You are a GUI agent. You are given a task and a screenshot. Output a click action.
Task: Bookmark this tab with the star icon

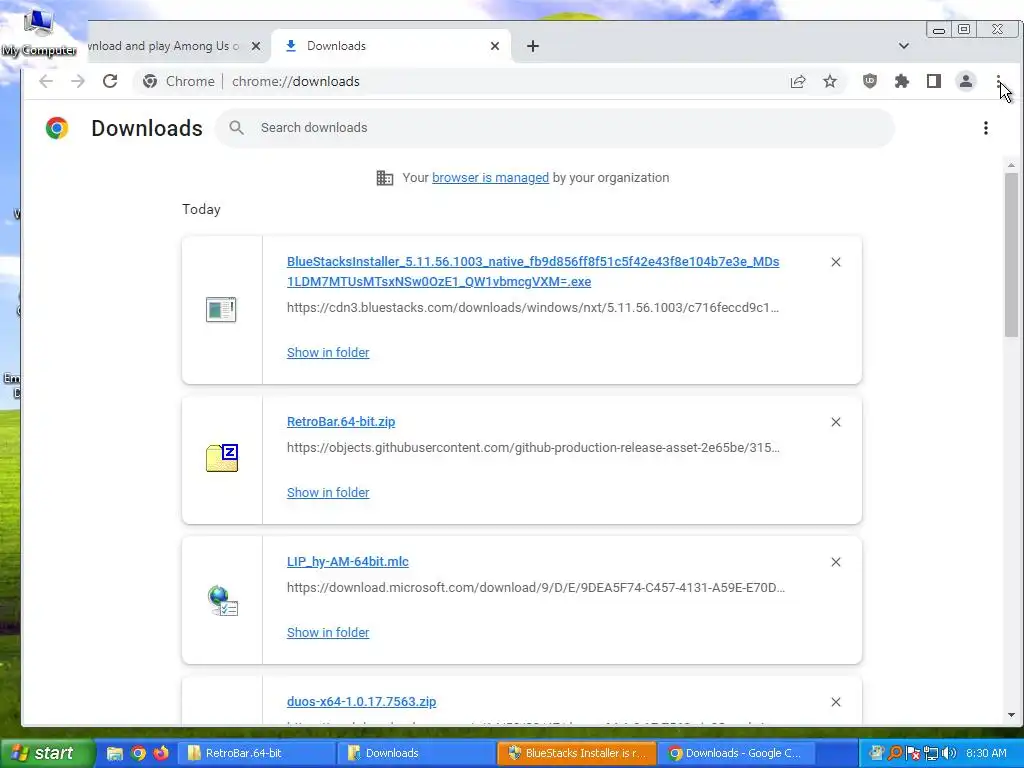click(x=829, y=82)
